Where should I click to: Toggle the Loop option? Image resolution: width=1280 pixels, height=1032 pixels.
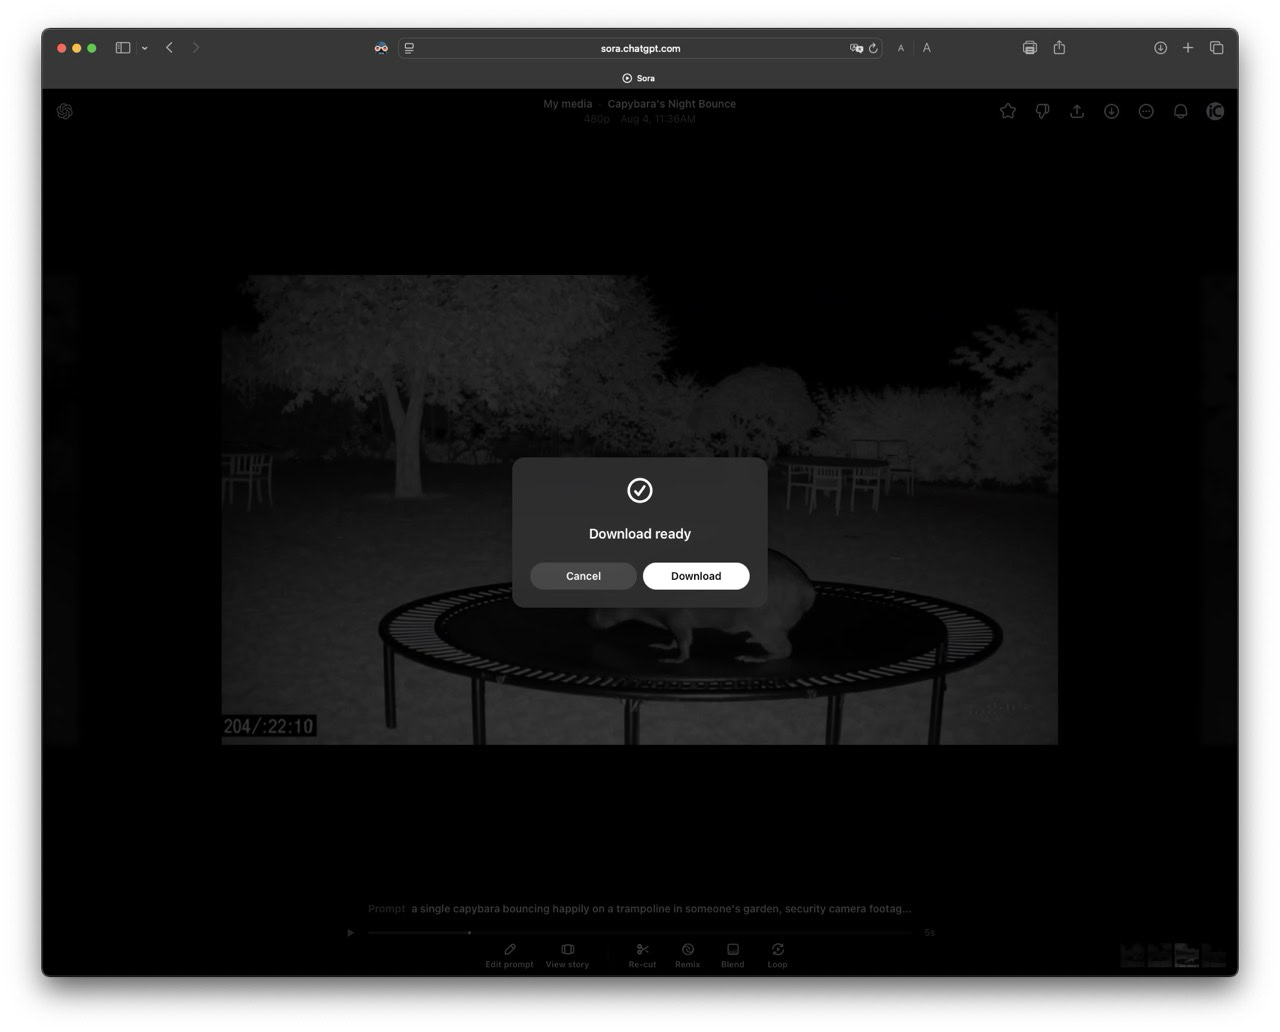point(777,954)
